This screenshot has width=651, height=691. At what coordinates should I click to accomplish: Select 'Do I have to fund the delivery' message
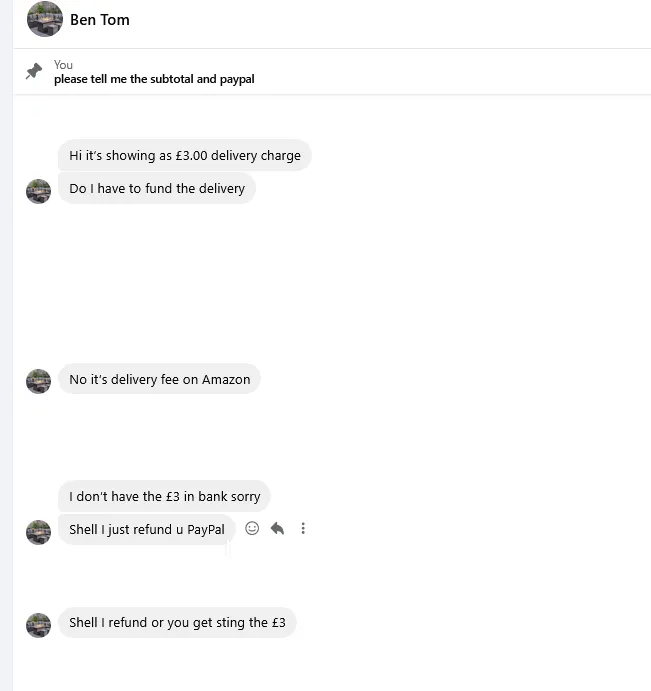157,188
